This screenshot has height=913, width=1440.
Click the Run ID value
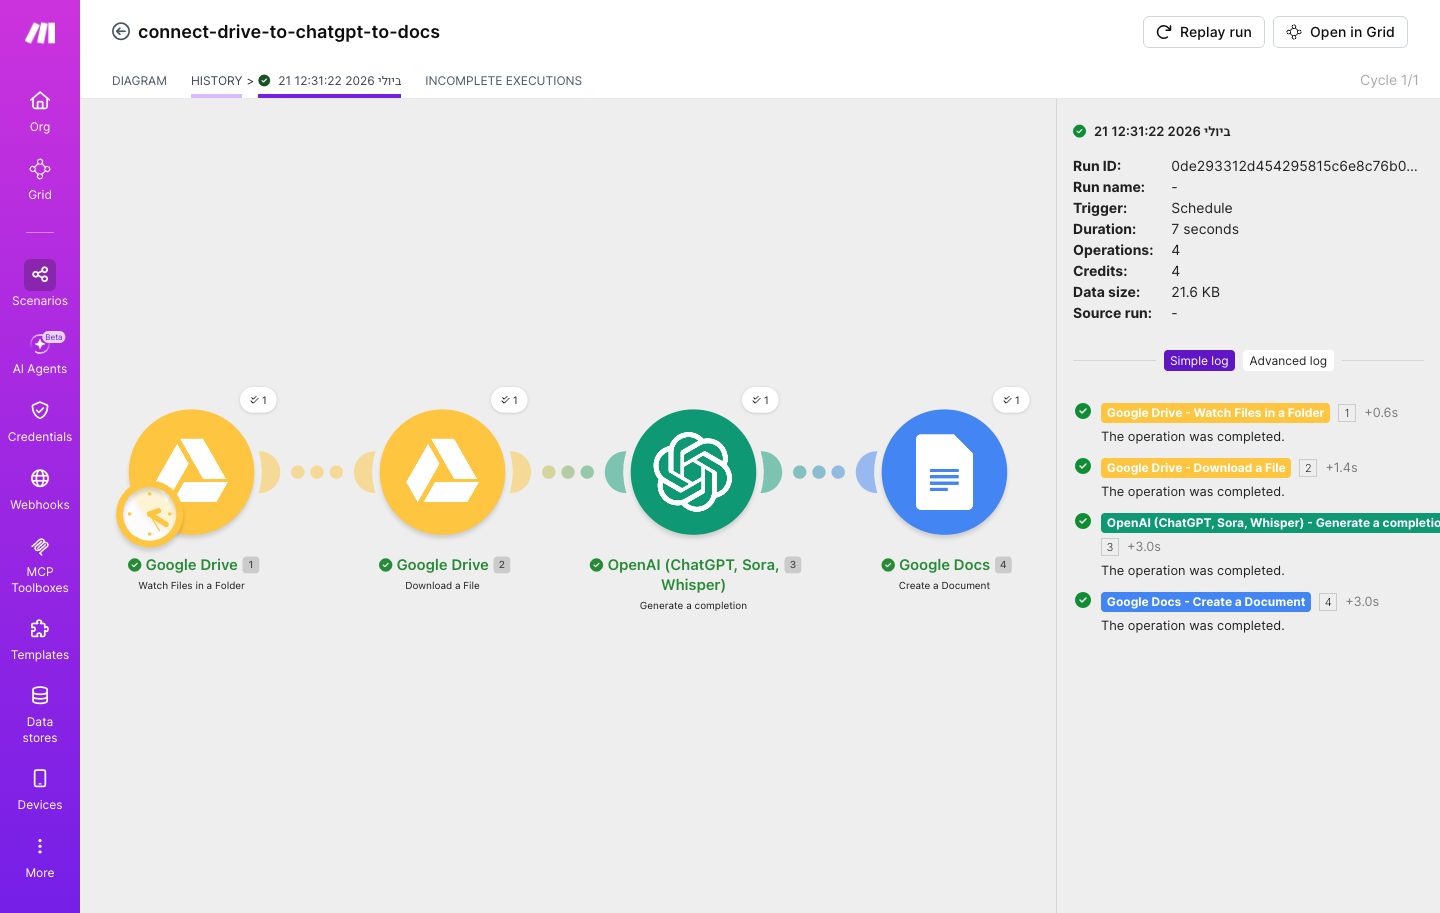[x=1294, y=166]
